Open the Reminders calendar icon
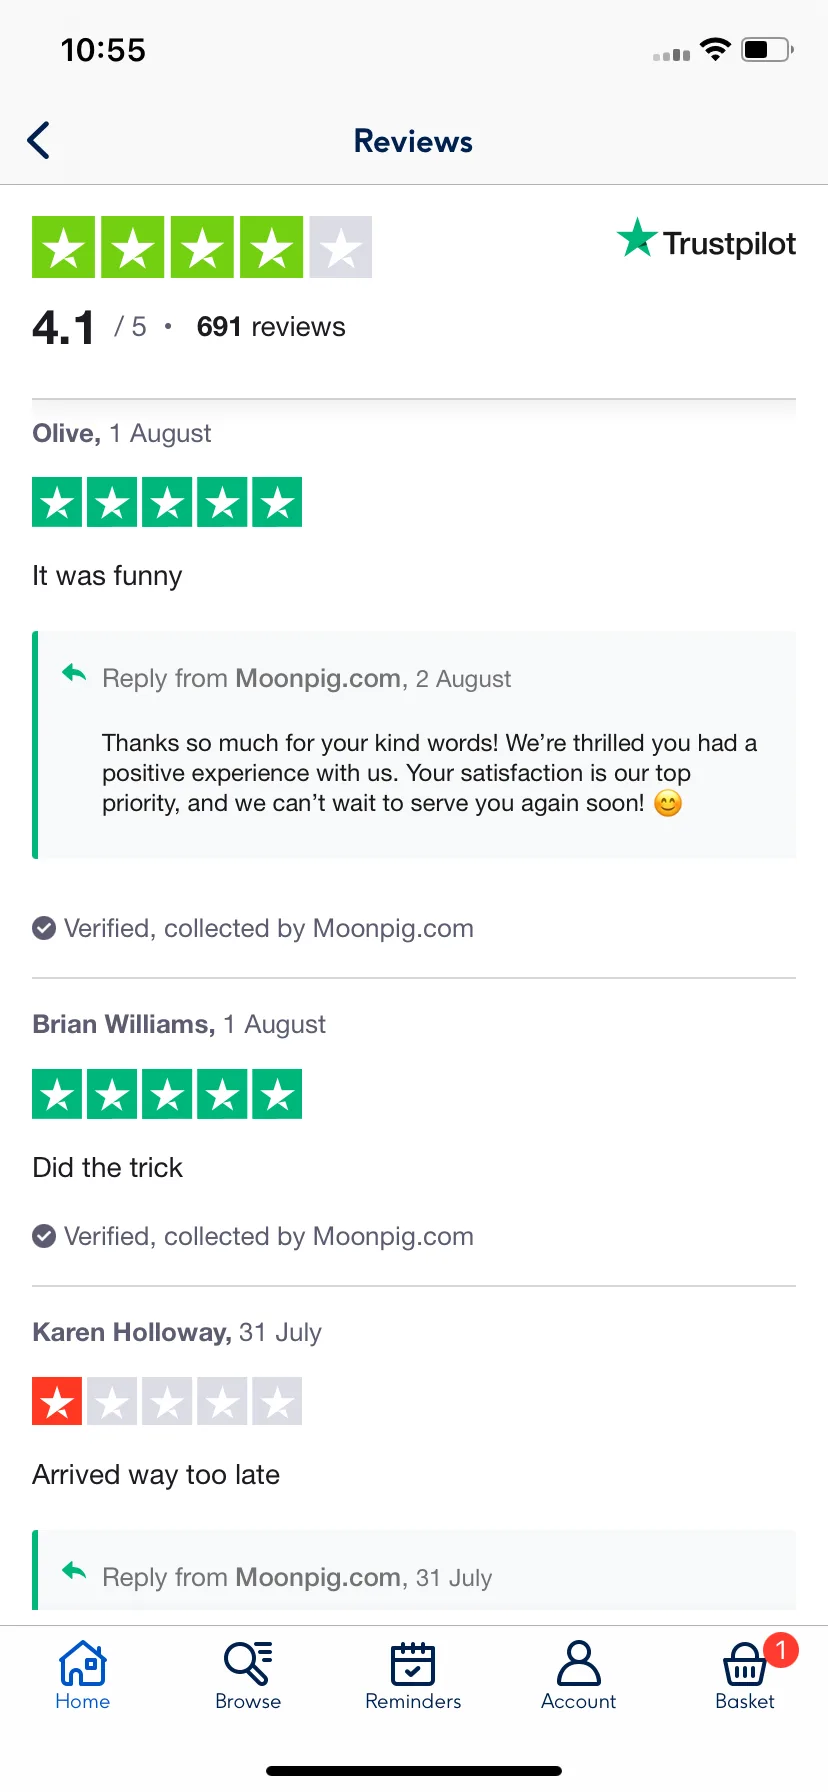 [413, 1664]
